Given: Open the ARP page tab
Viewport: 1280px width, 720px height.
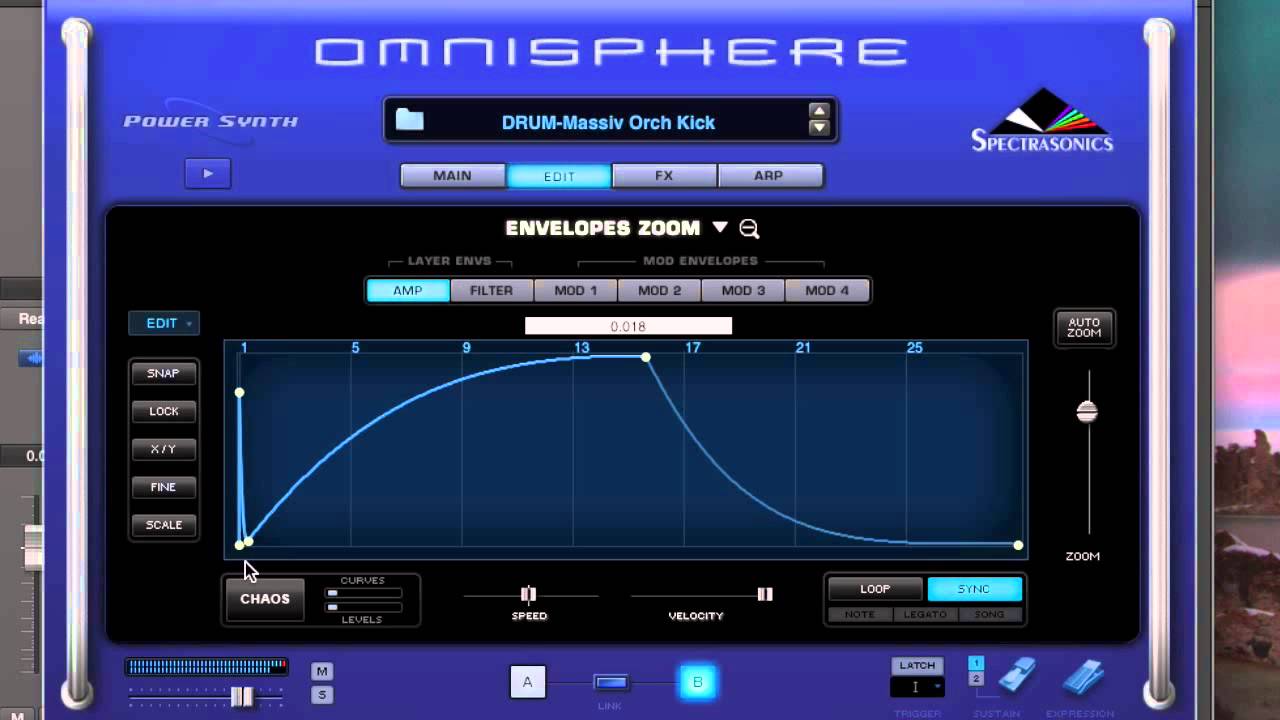Looking at the screenshot, I should click(x=768, y=176).
